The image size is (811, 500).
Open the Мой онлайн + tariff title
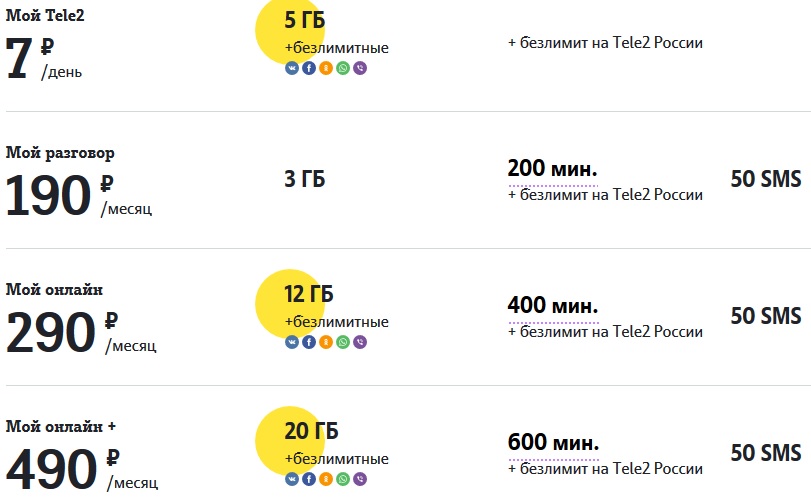click(x=61, y=427)
